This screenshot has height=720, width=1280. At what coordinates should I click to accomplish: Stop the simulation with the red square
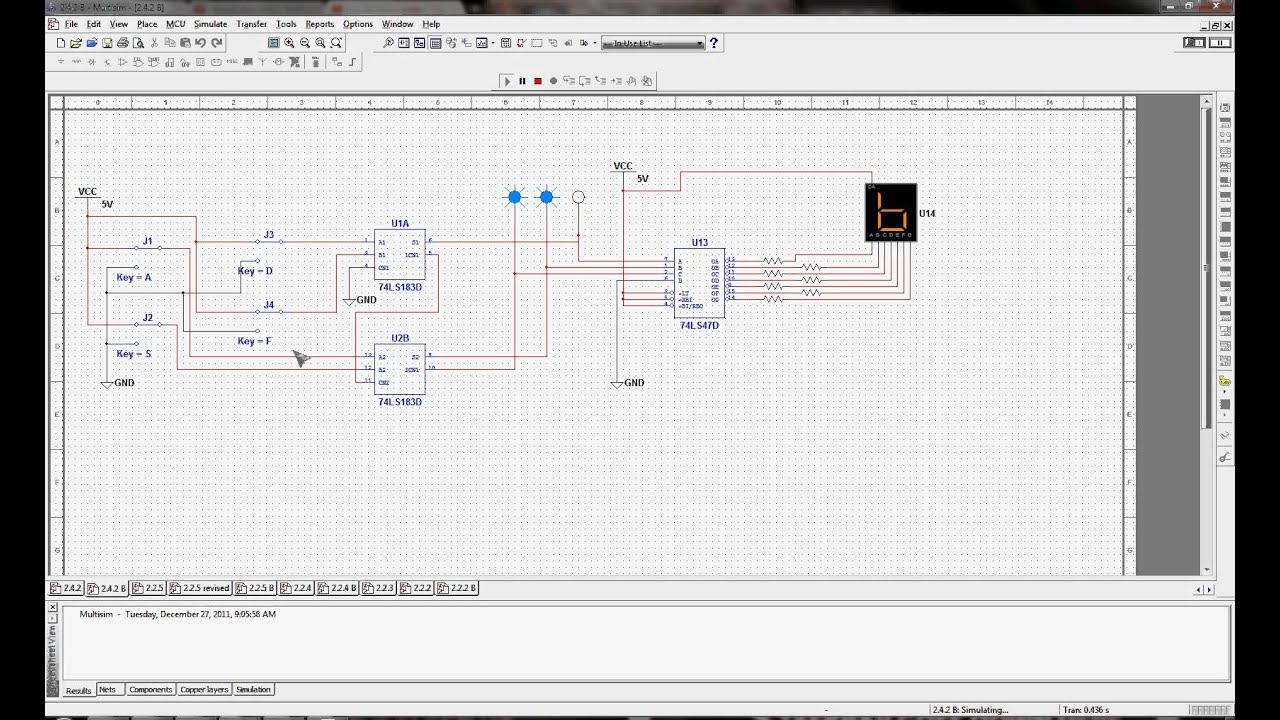(538, 81)
